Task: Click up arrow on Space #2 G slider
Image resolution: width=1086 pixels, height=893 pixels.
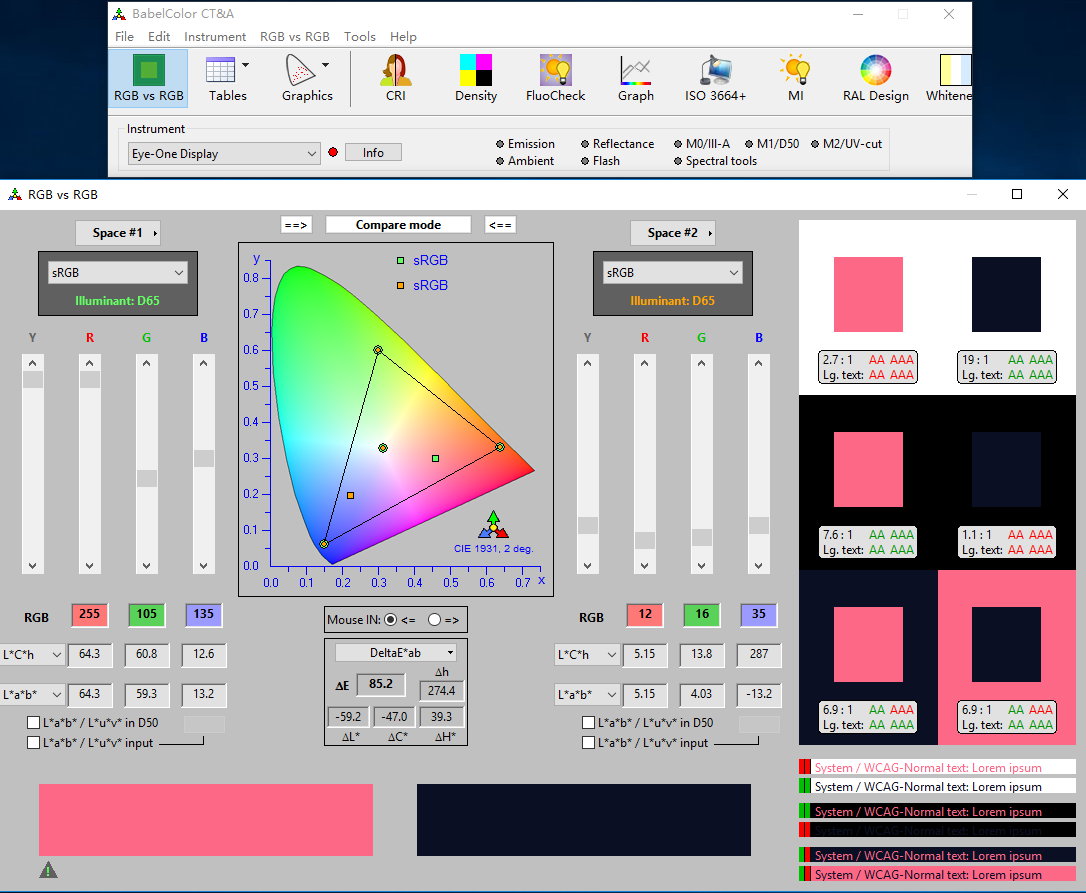Action: pyautogui.click(x=702, y=363)
